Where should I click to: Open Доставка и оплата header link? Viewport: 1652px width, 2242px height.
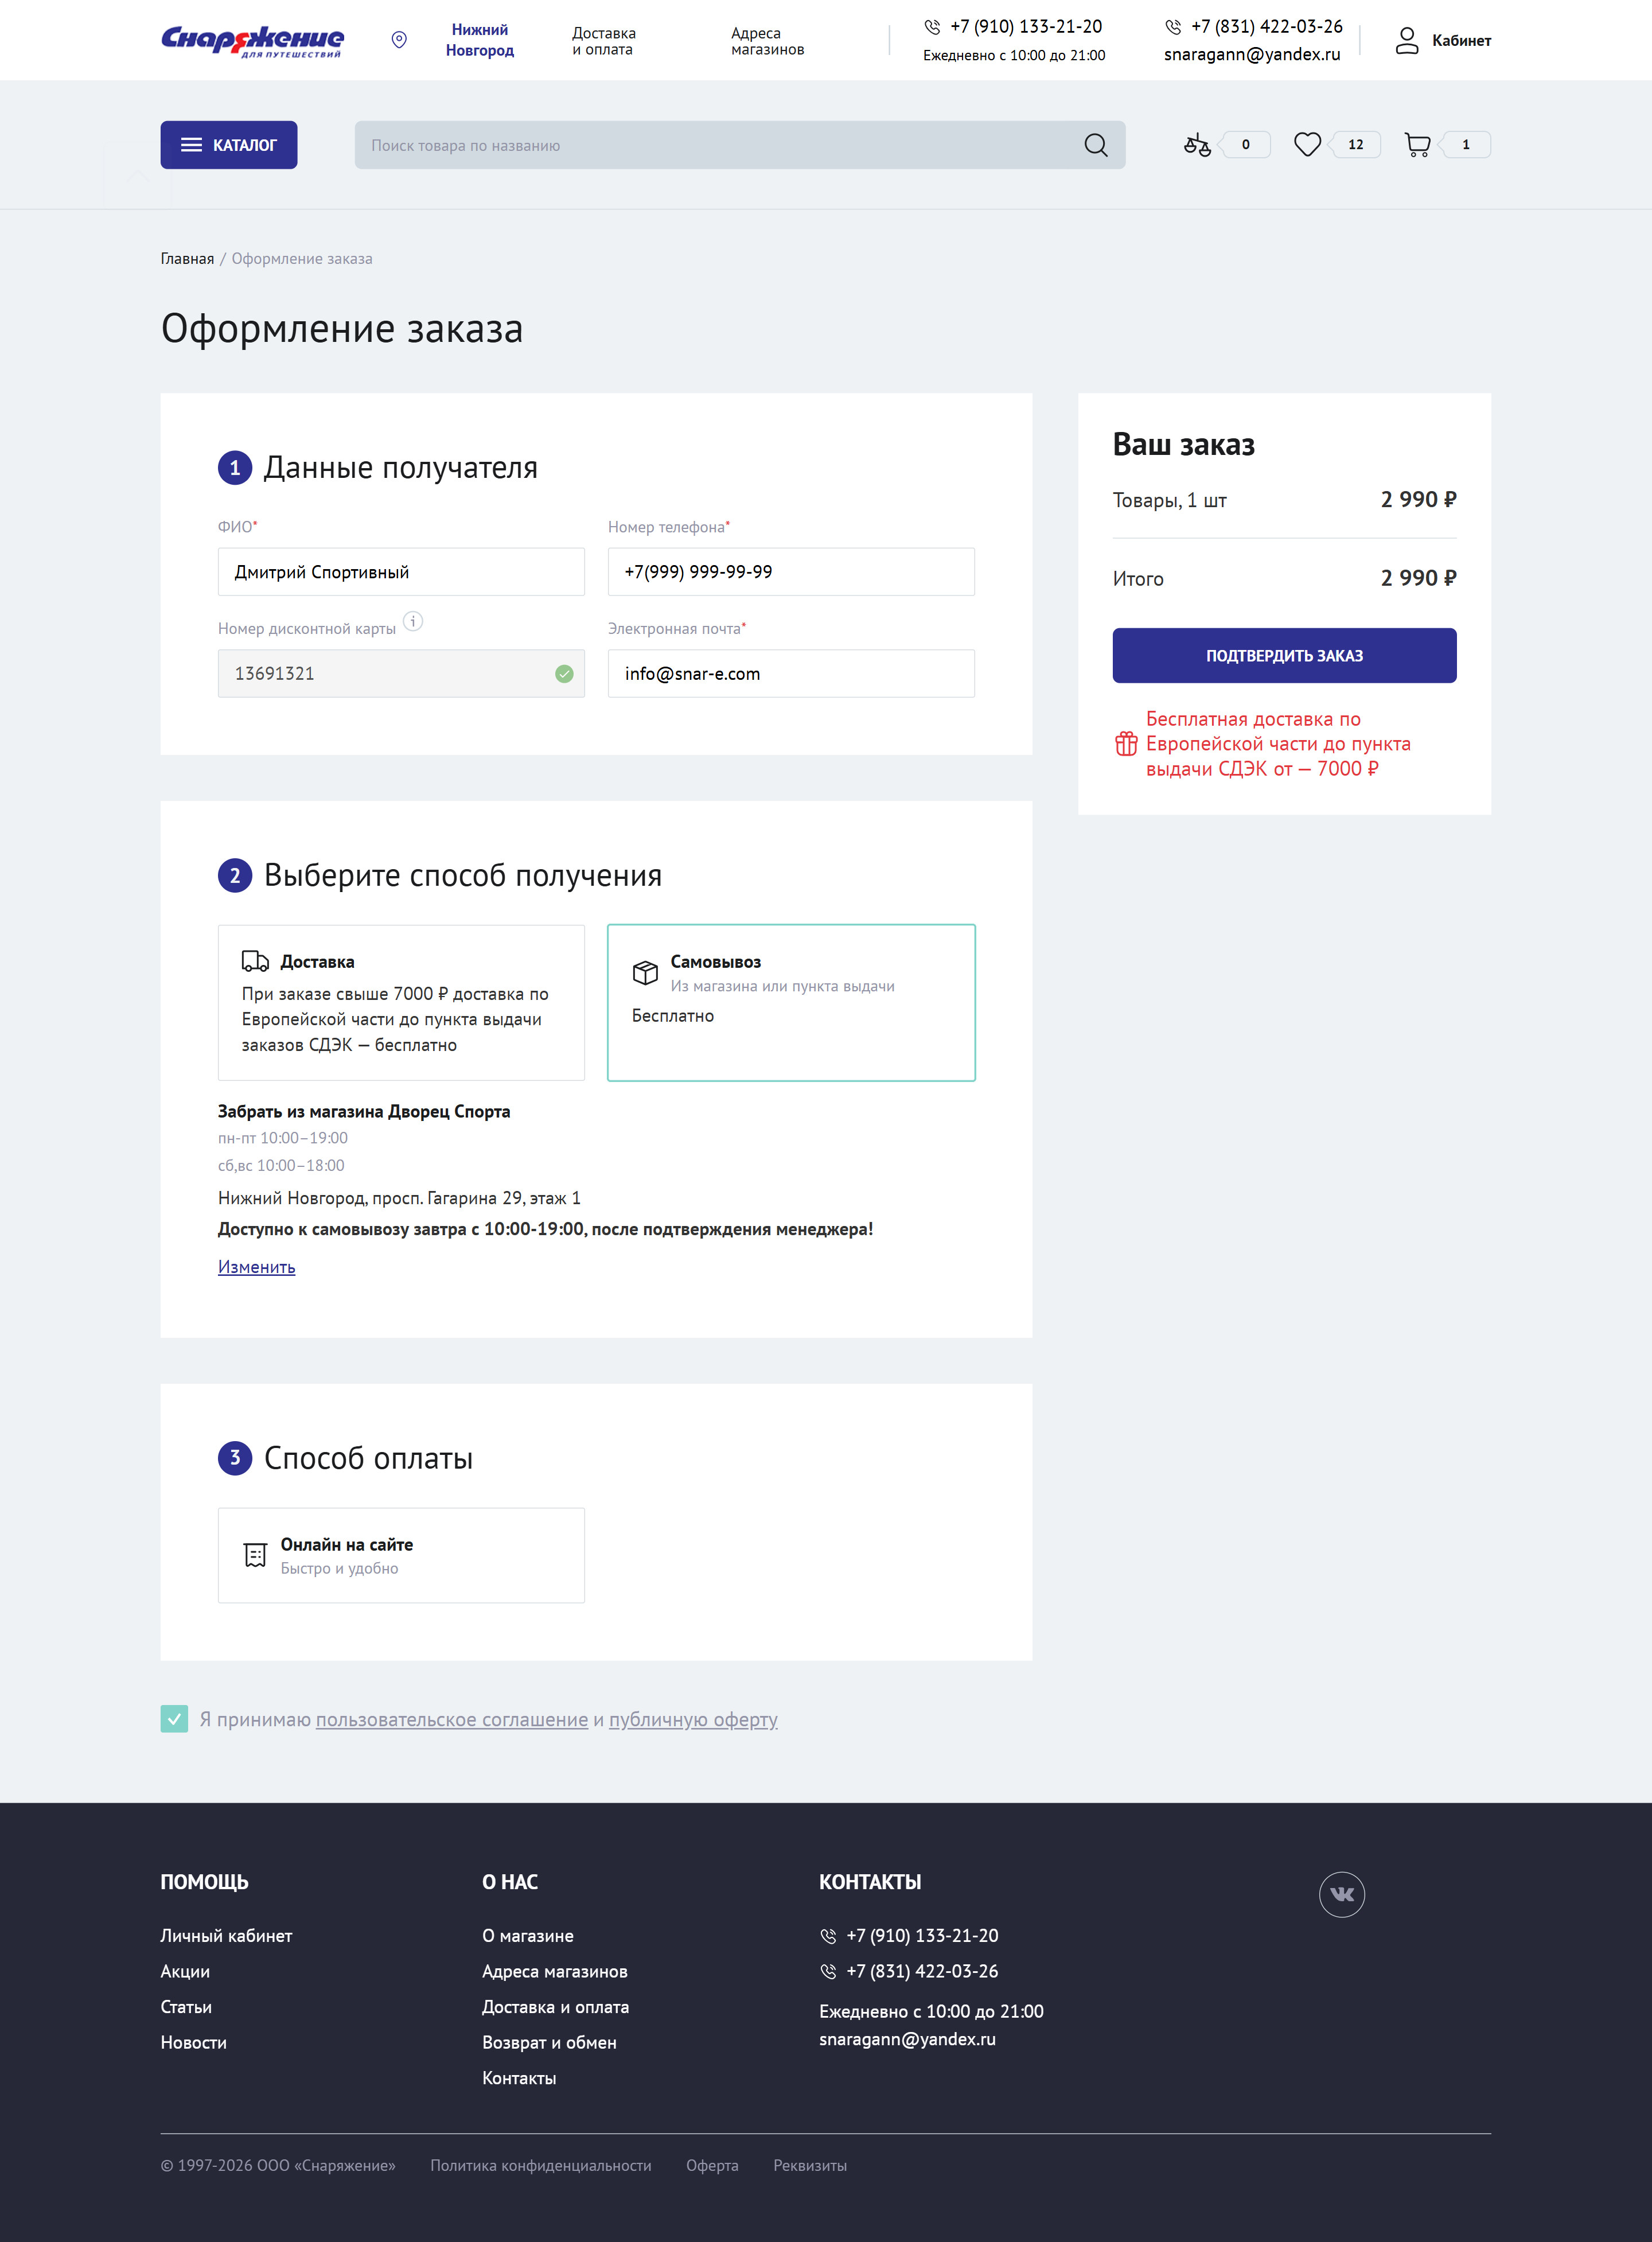[x=604, y=41]
